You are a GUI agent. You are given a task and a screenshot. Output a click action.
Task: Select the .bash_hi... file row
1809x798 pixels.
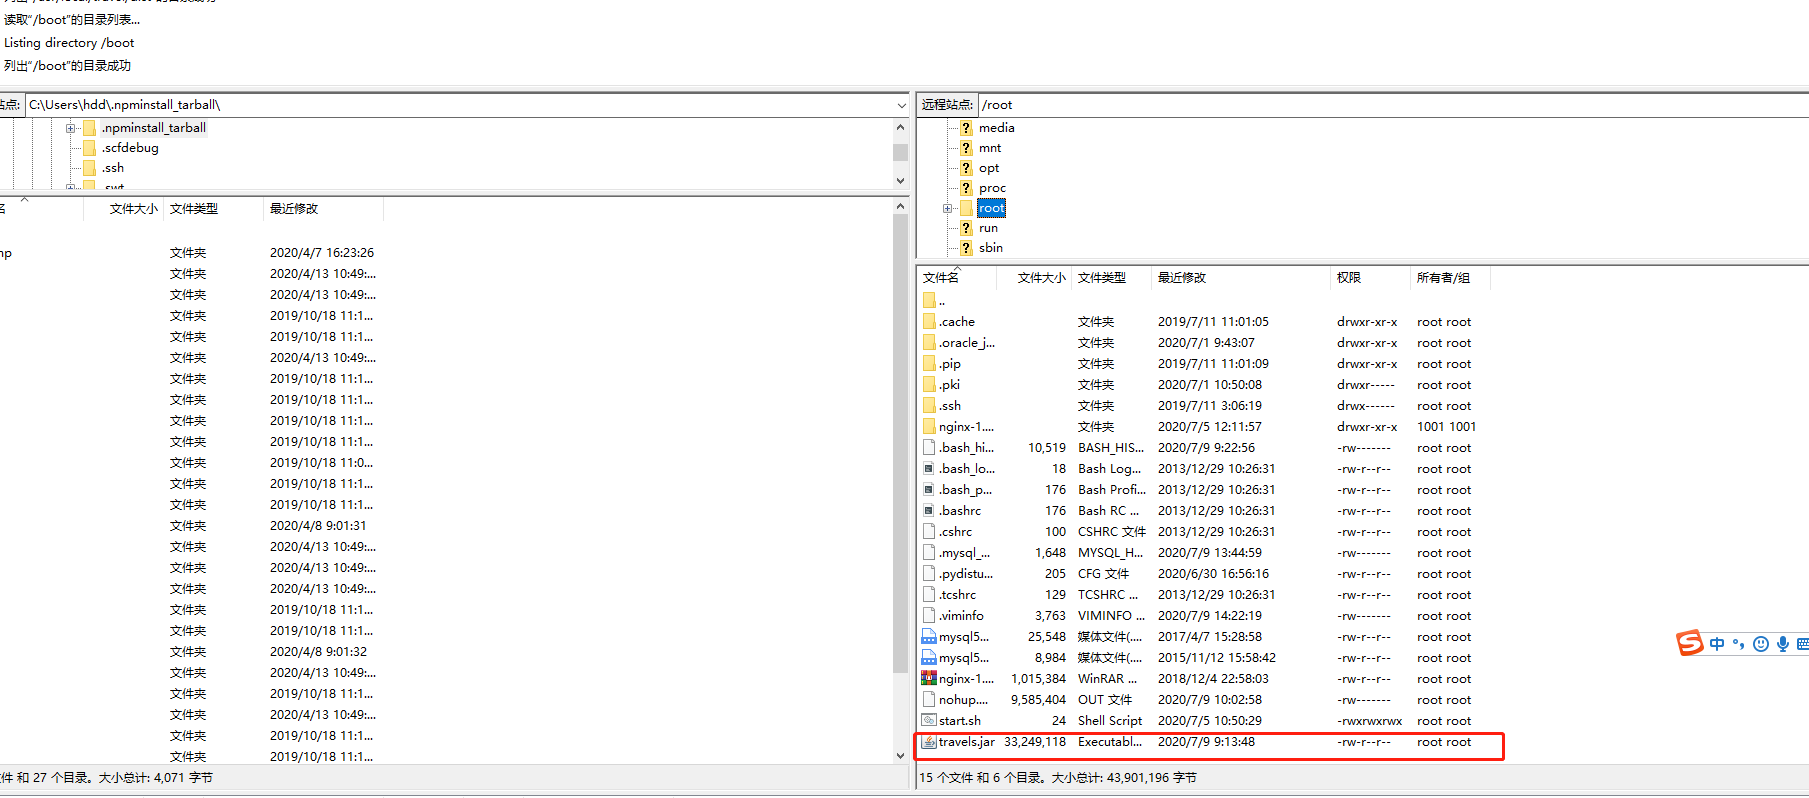(x=1203, y=448)
